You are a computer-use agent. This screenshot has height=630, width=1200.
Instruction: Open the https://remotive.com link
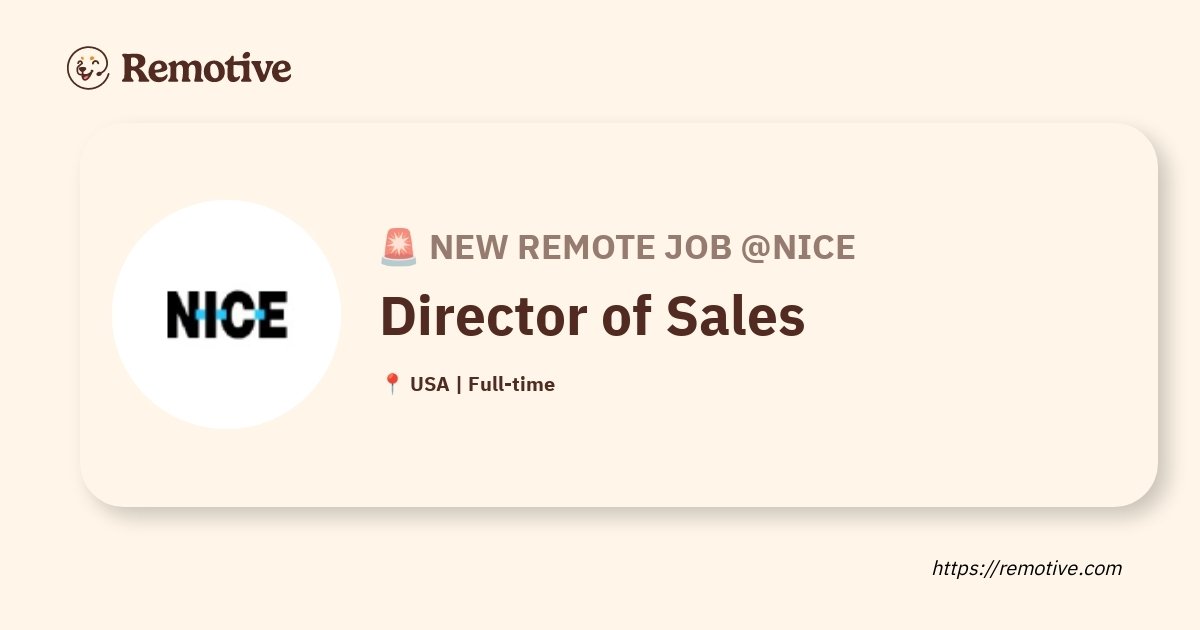[1027, 568]
